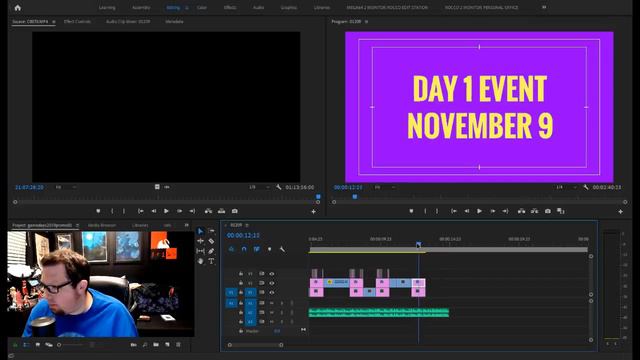Click Overwrite in the Source monitor
Viewport: 640px width, 360px height.
click(x=221, y=211)
